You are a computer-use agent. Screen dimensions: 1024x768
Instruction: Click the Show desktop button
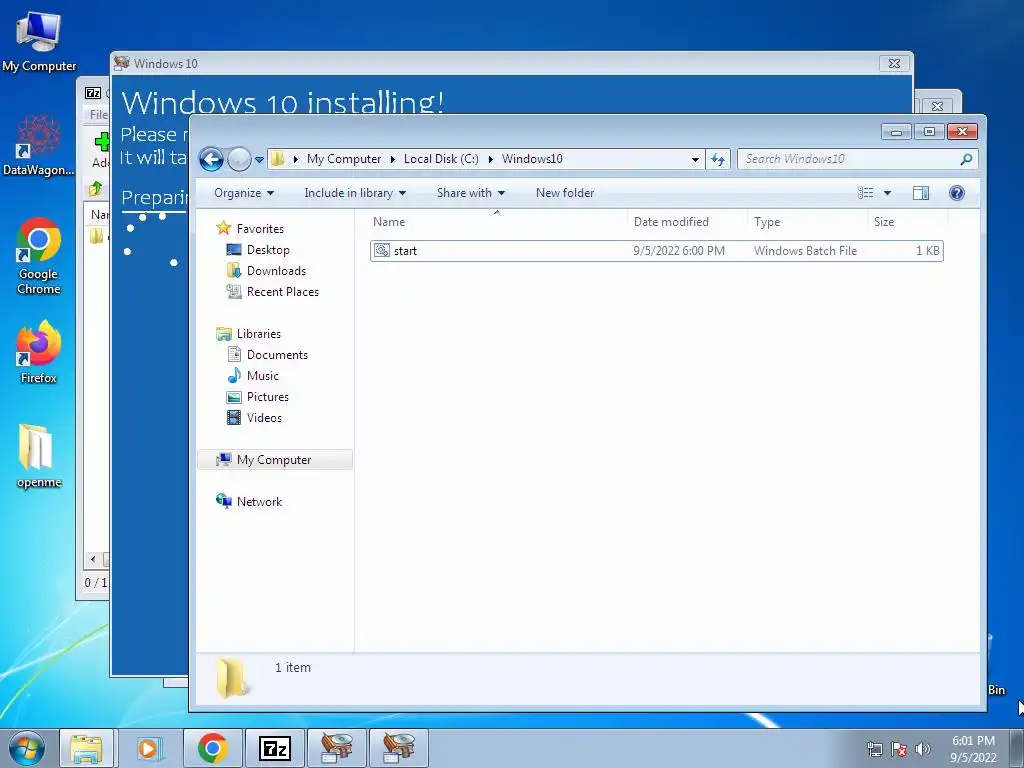point(1017,748)
